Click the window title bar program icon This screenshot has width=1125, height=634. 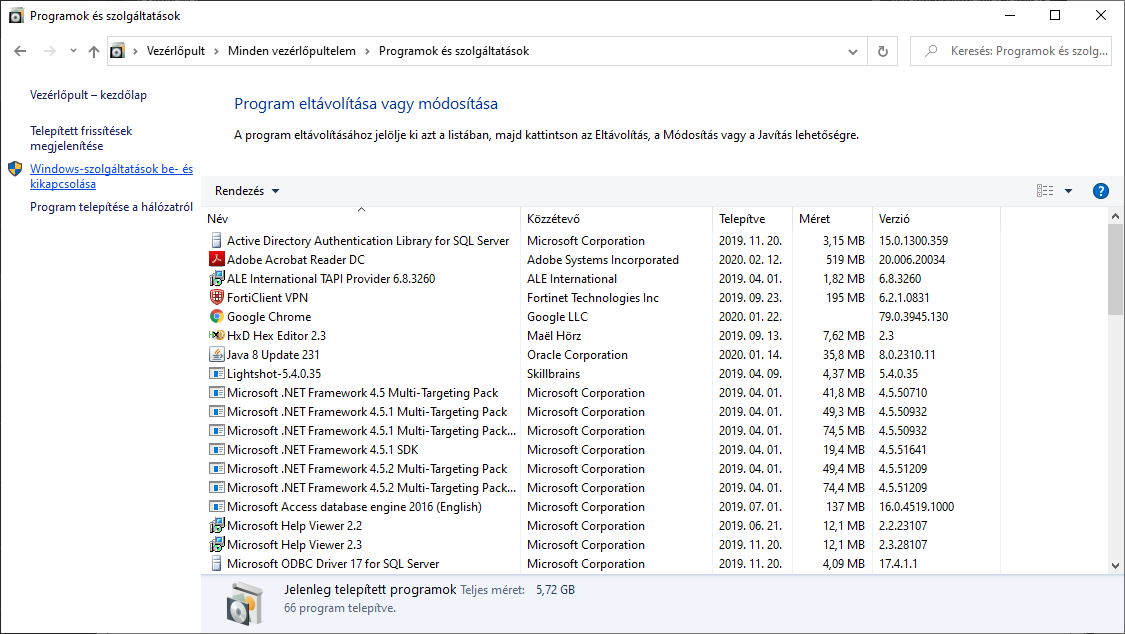pos(15,15)
